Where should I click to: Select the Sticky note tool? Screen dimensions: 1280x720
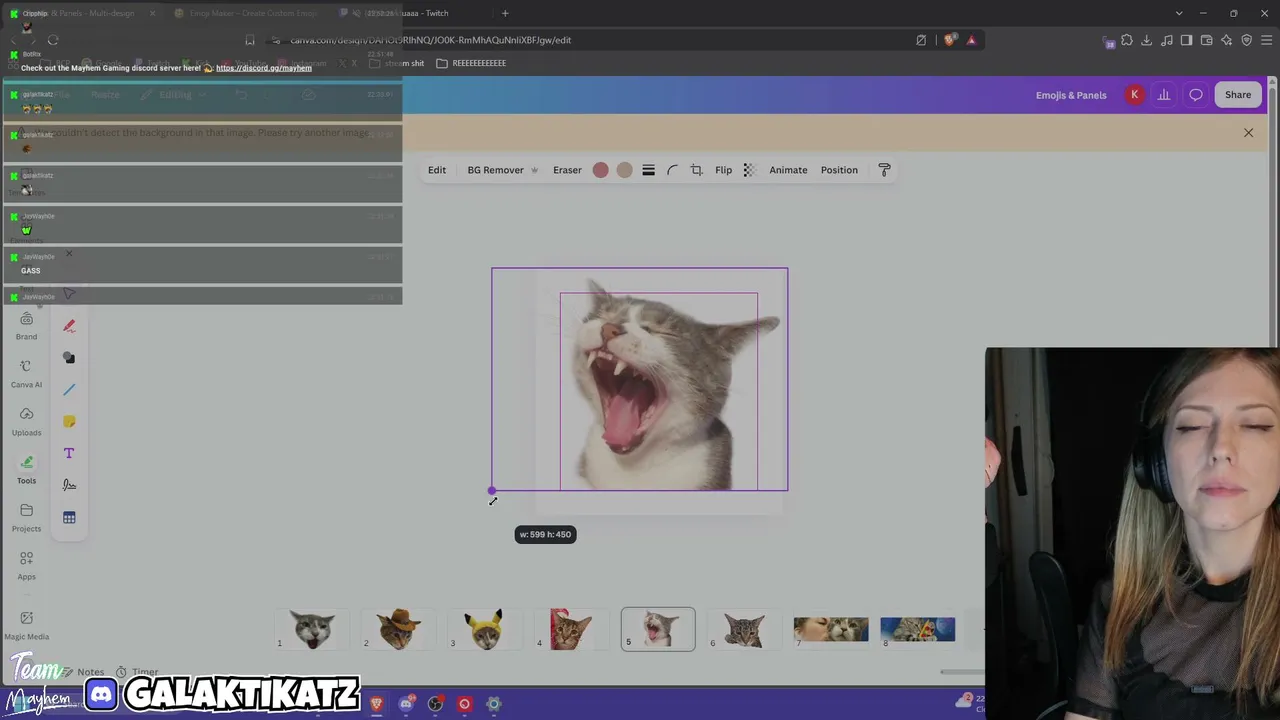pos(69,422)
